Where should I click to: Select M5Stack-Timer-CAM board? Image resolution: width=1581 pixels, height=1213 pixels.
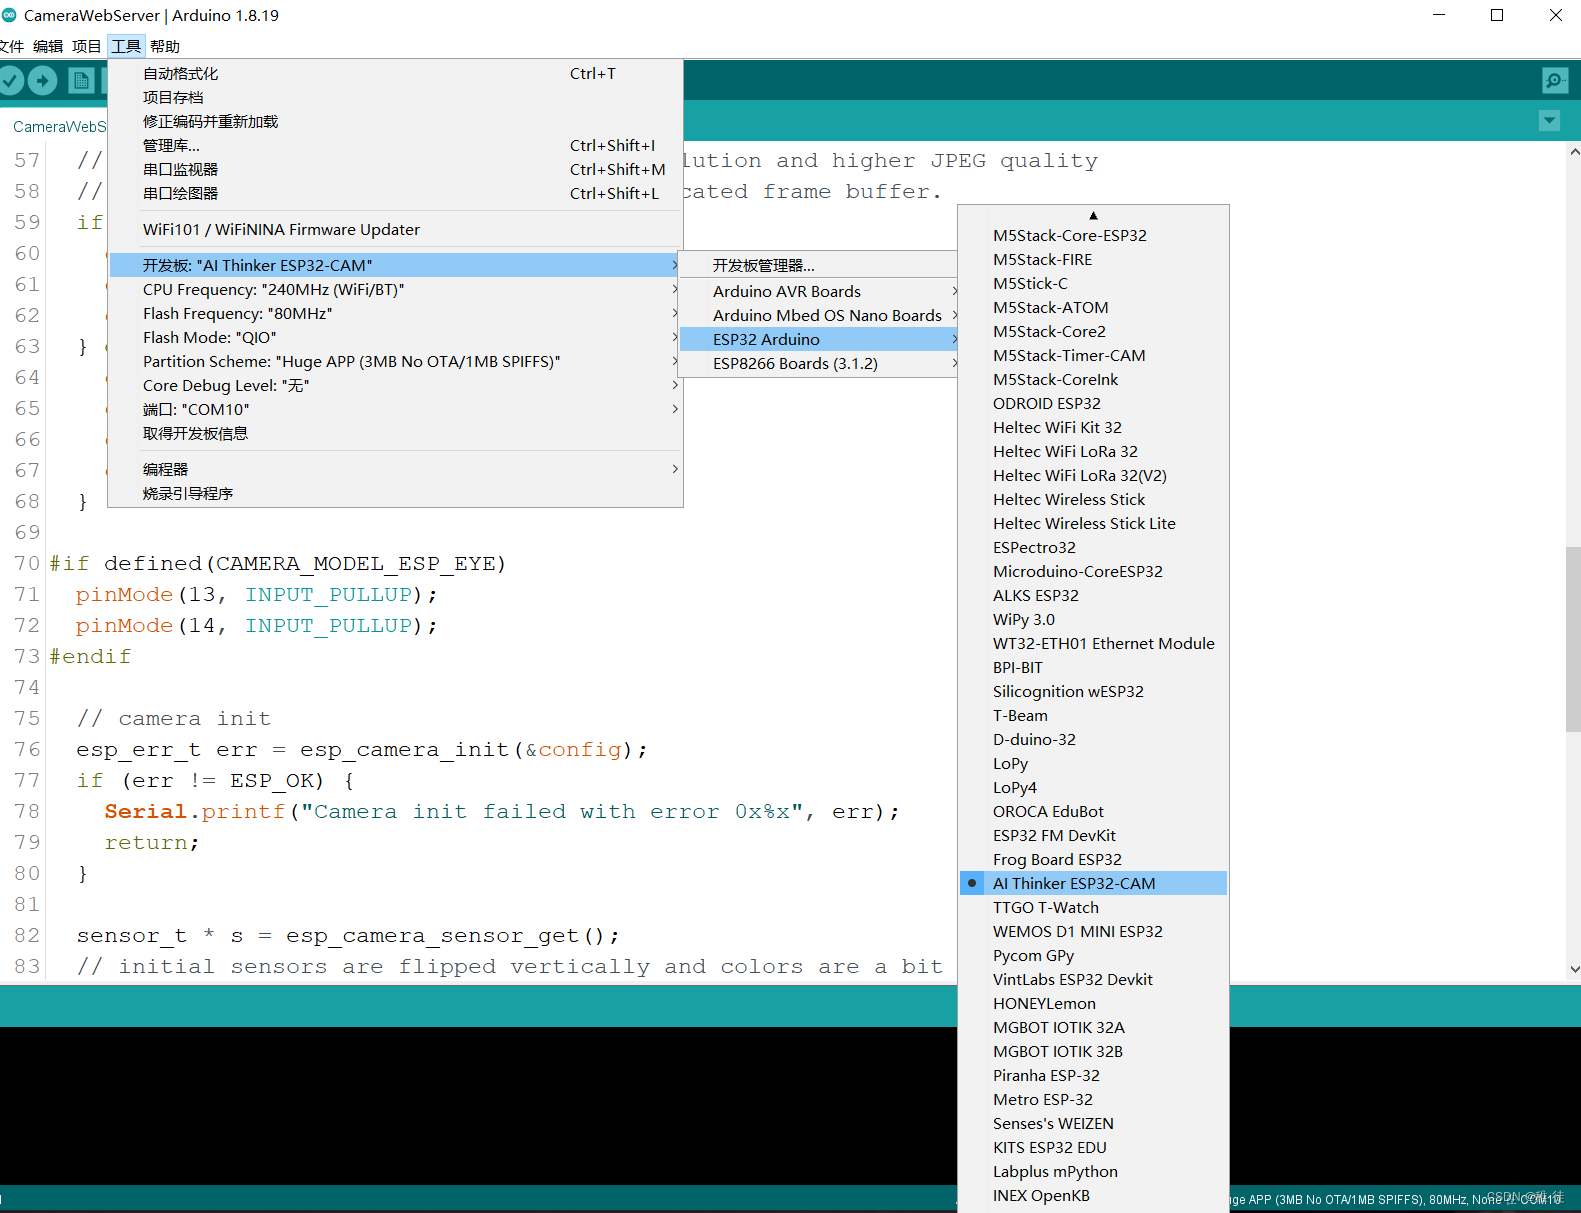tap(1092, 355)
